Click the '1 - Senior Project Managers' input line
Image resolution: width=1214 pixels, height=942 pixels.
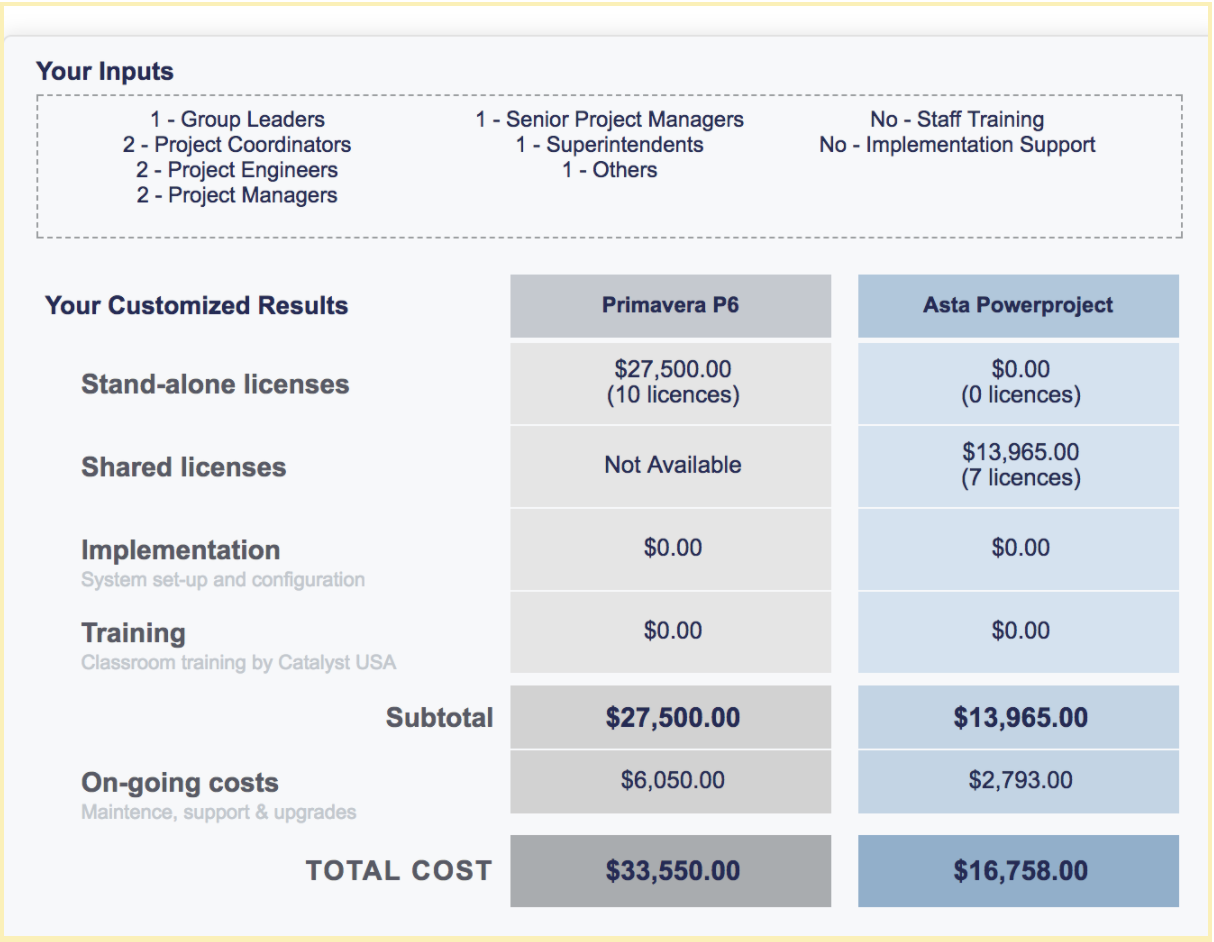[609, 120]
